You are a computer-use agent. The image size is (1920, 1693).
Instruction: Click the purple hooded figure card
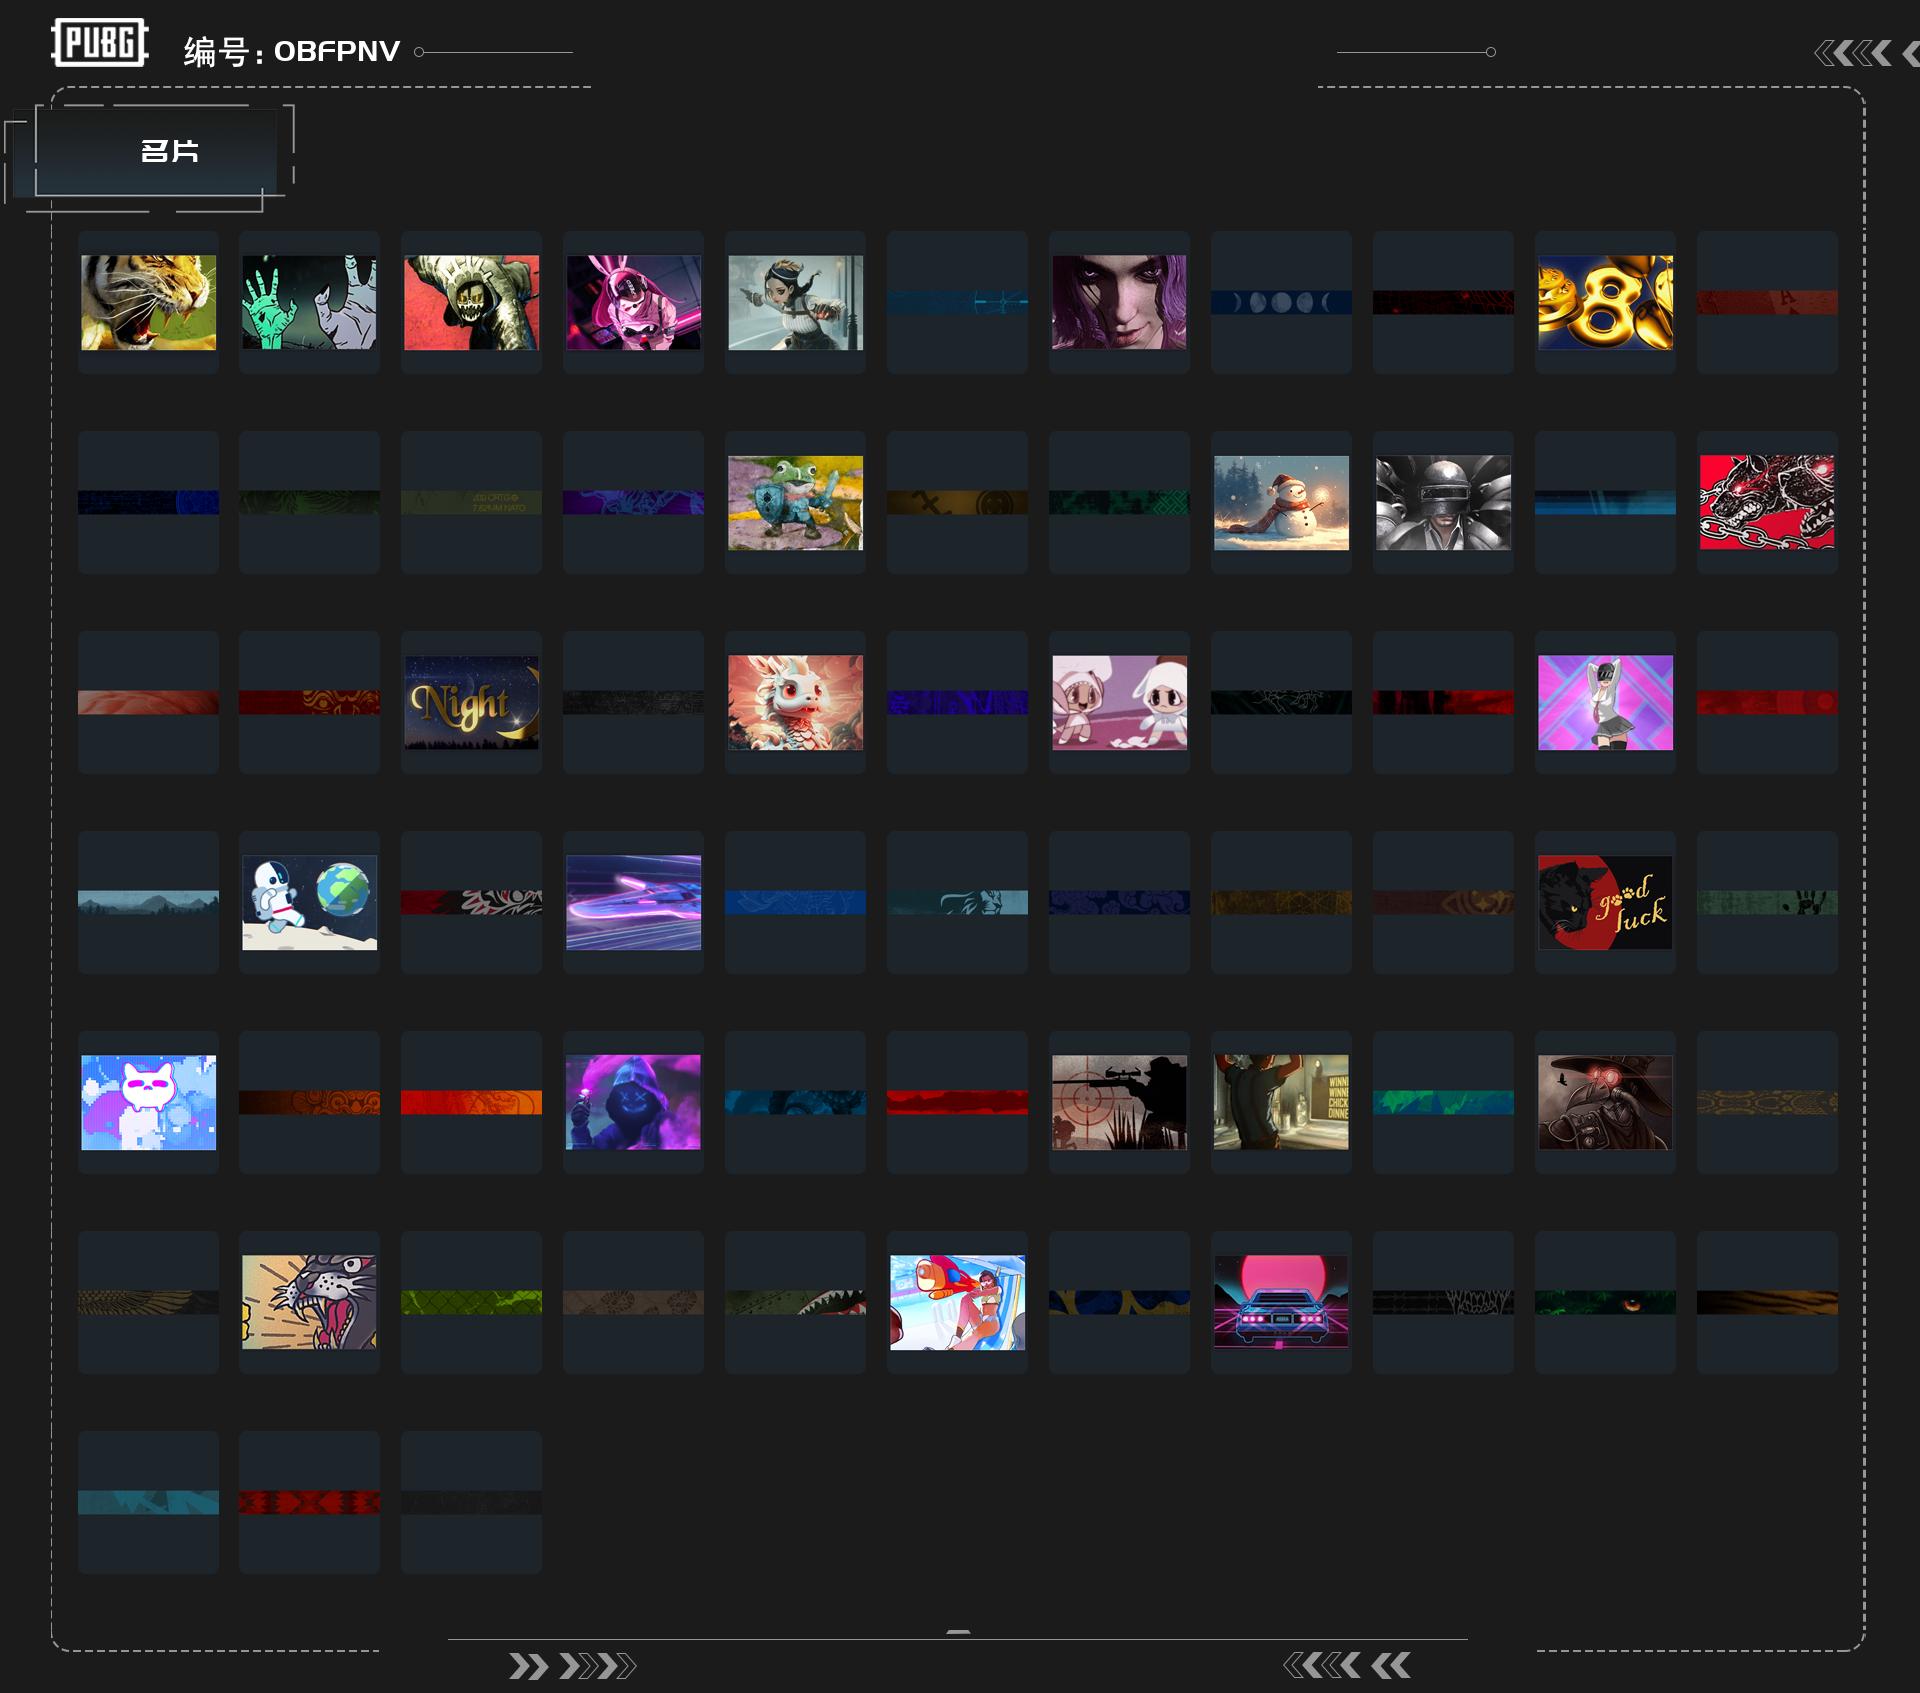point(633,1102)
